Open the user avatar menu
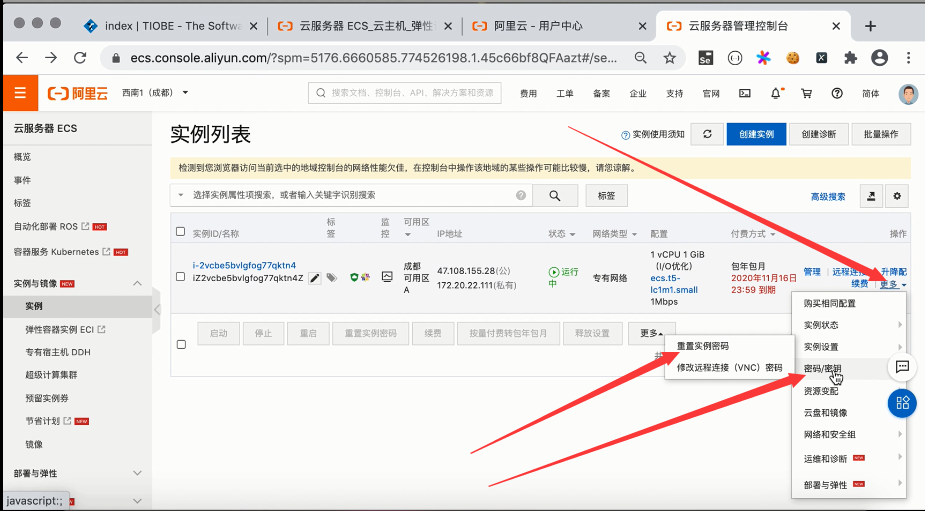 click(908, 93)
